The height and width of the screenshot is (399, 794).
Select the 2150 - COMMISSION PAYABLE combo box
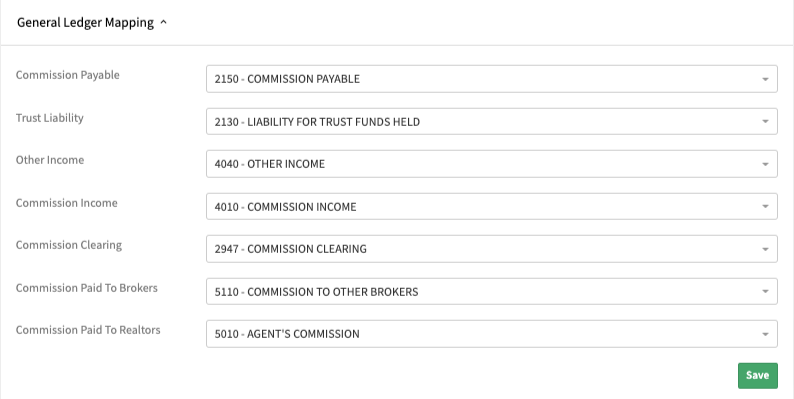(x=492, y=79)
